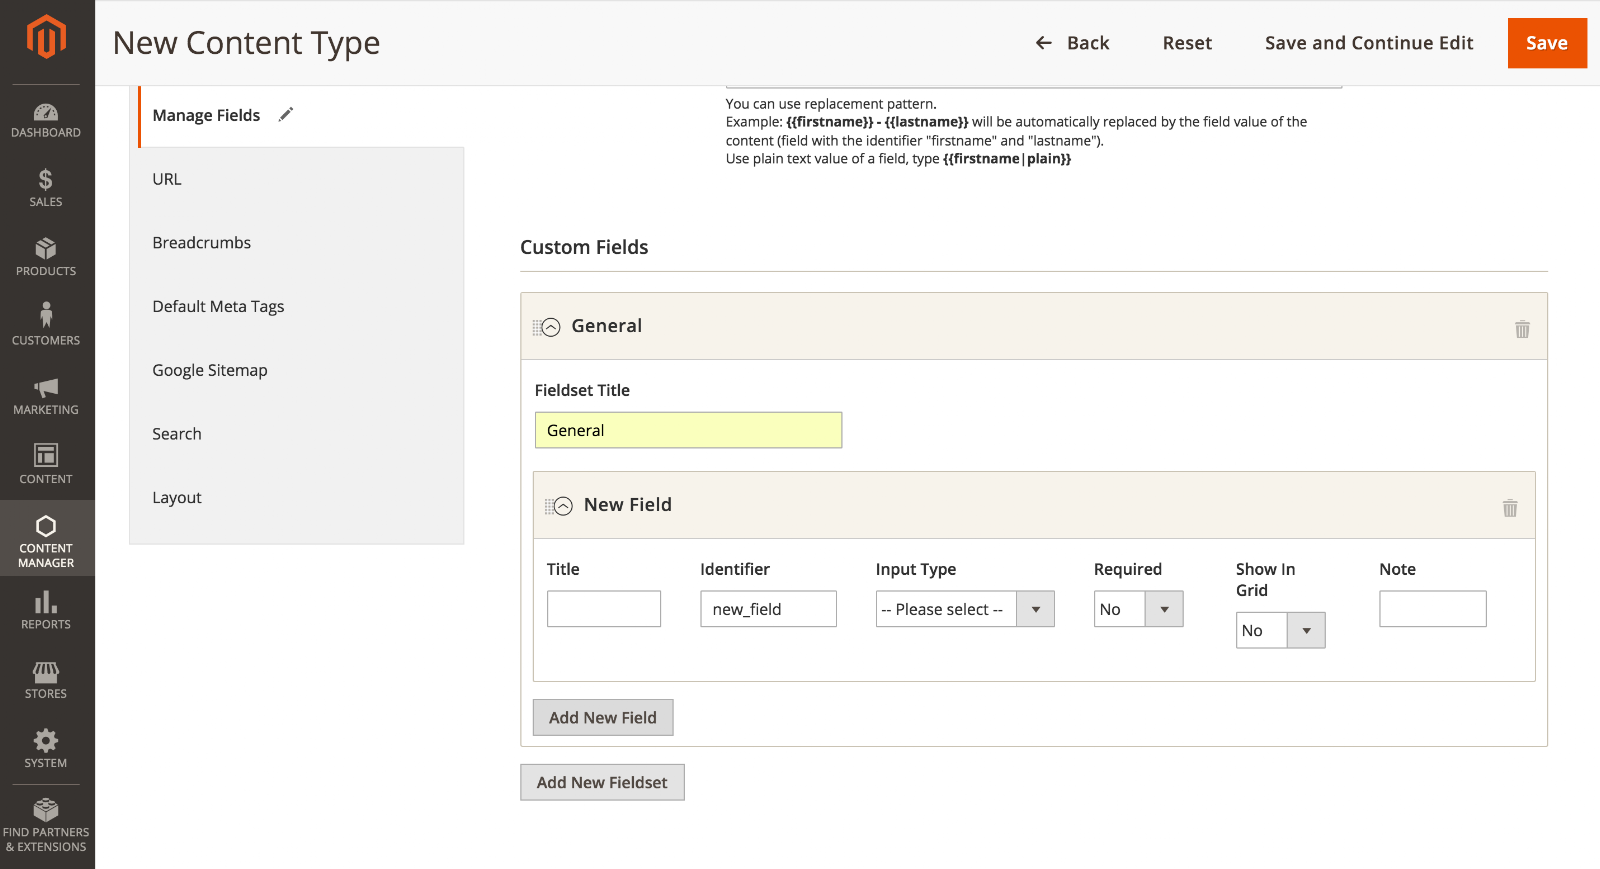Click the 'Fieldset Title' label
This screenshot has width=1600, height=869.
[x=582, y=390]
